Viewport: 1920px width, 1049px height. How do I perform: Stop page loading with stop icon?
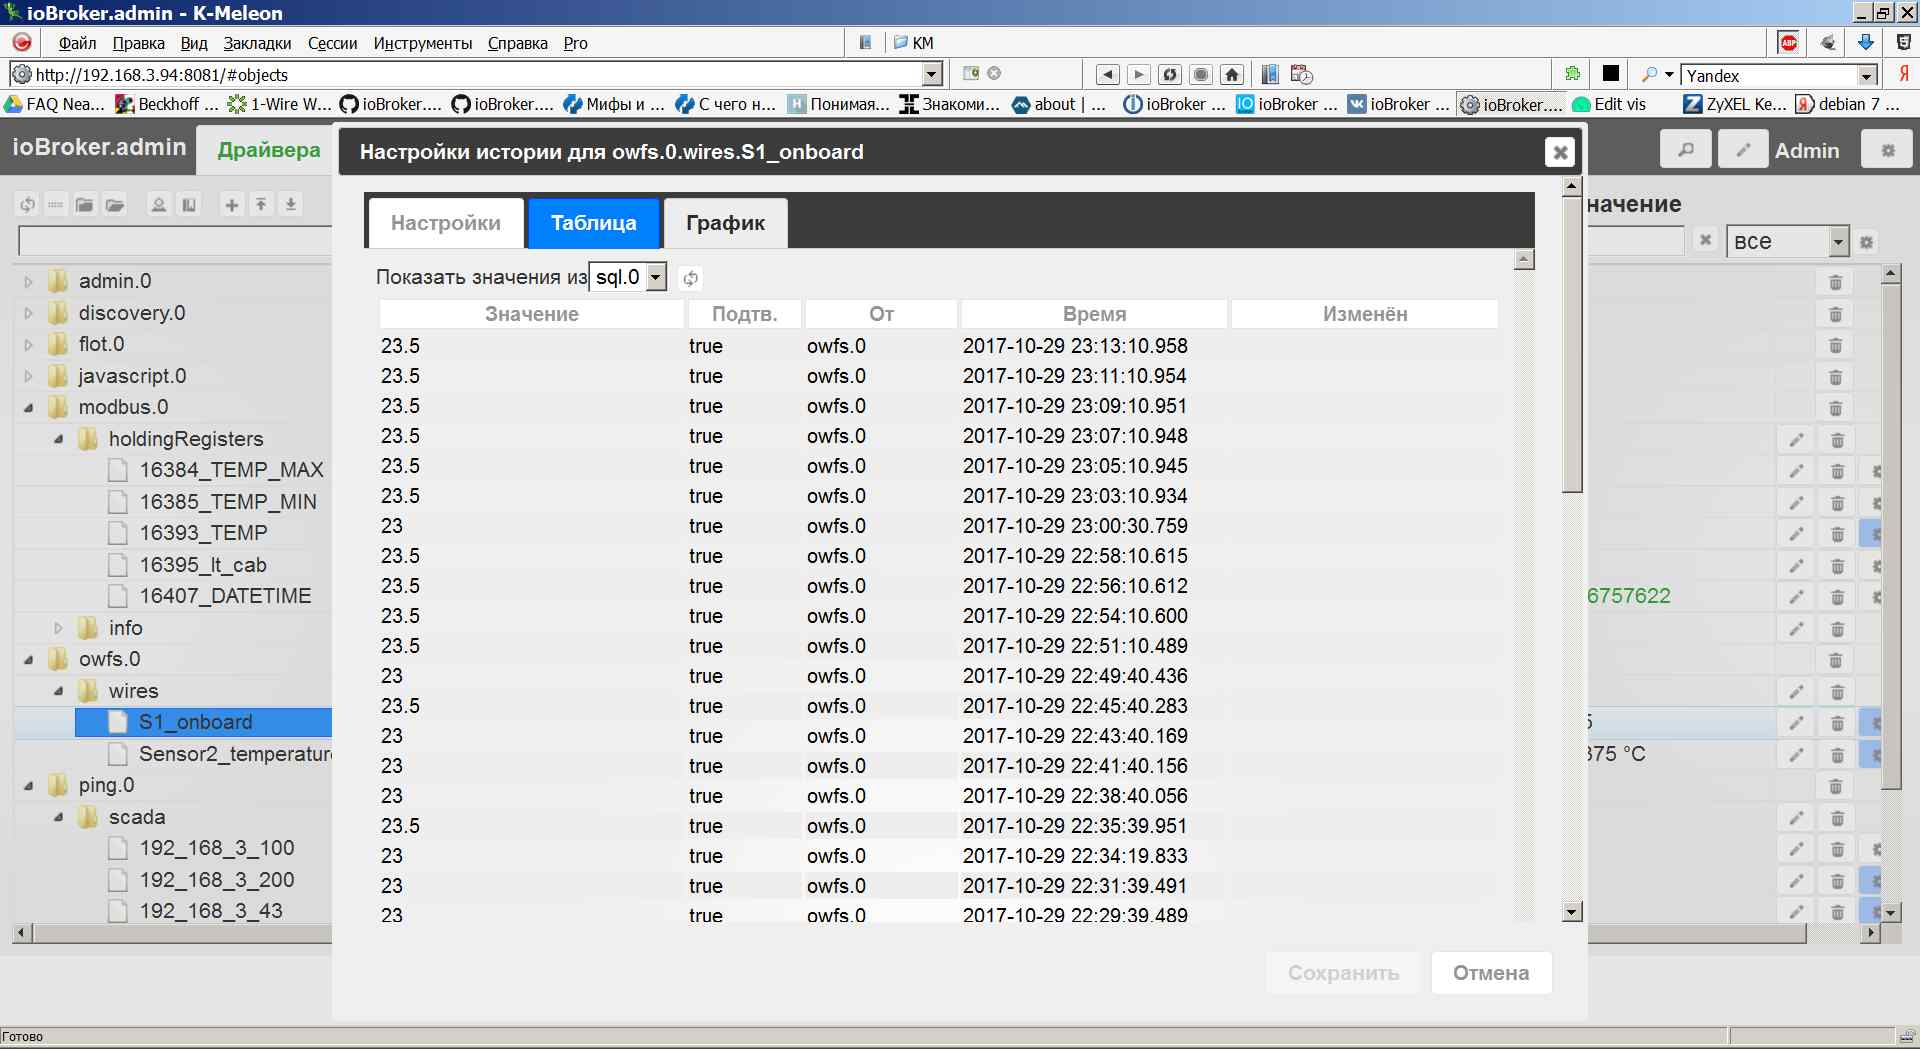click(x=1201, y=75)
